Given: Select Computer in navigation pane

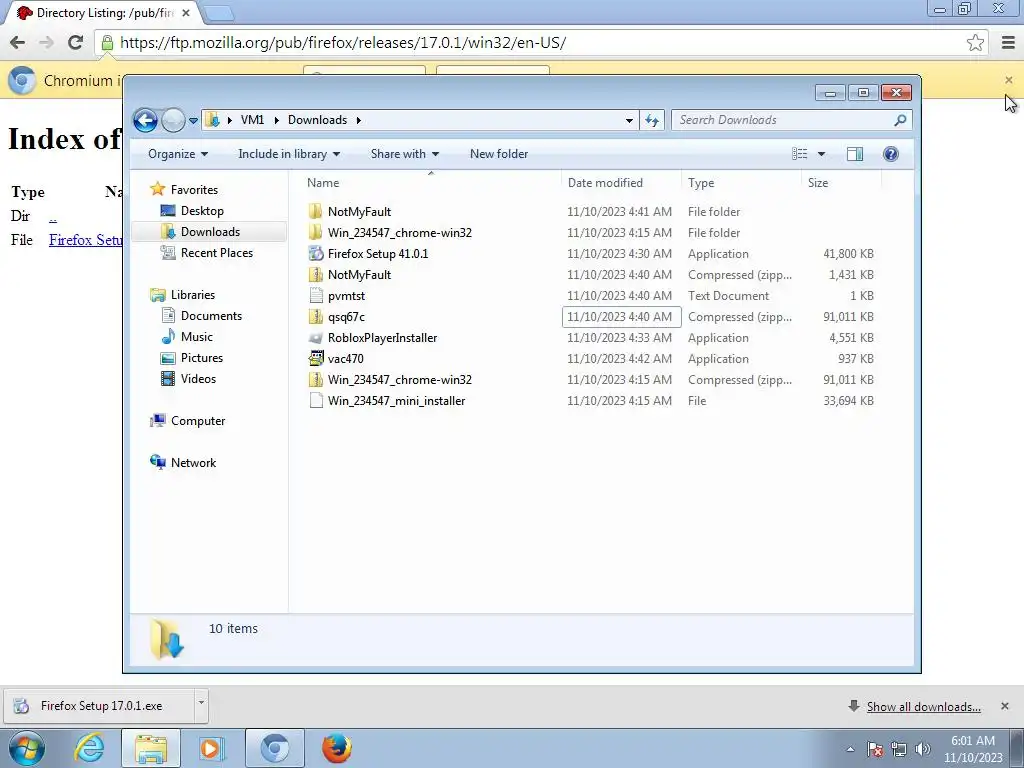Looking at the screenshot, I should tap(197, 421).
